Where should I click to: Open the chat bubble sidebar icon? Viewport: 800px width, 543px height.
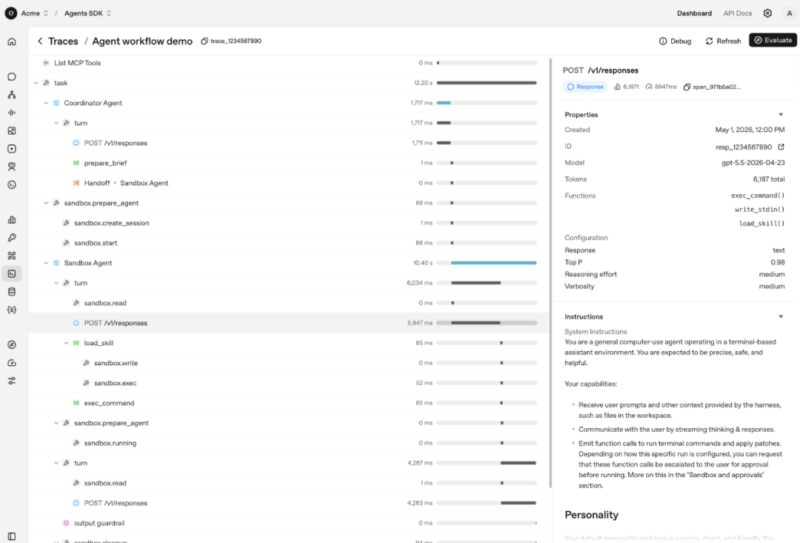click(x=12, y=77)
